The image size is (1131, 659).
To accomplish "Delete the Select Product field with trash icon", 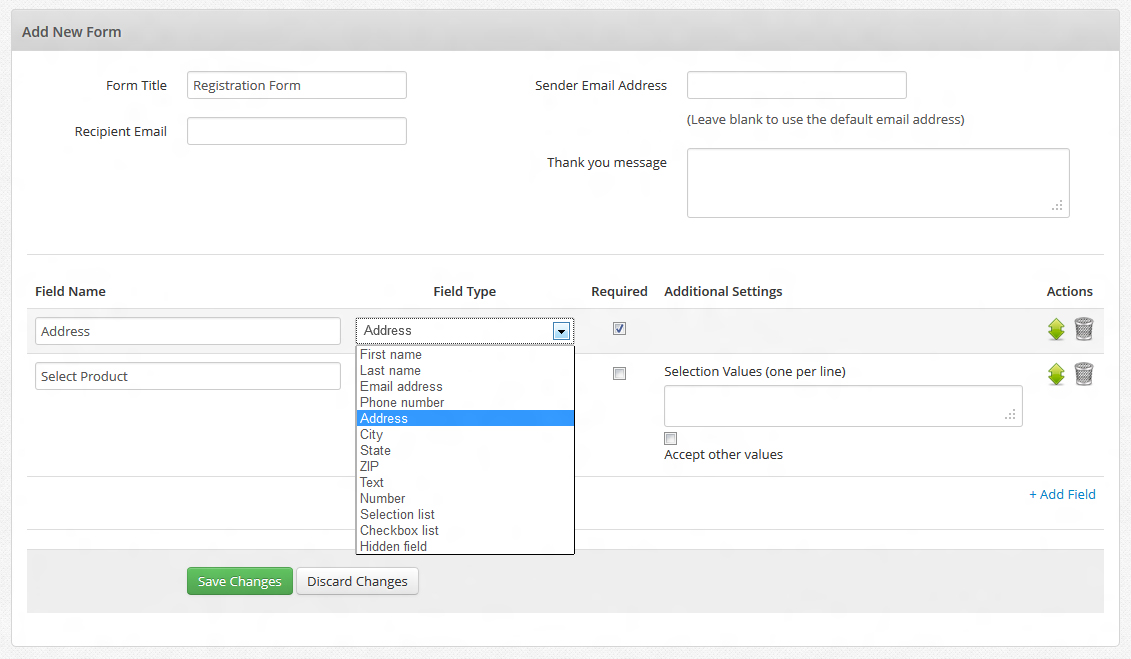I will [x=1083, y=373].
